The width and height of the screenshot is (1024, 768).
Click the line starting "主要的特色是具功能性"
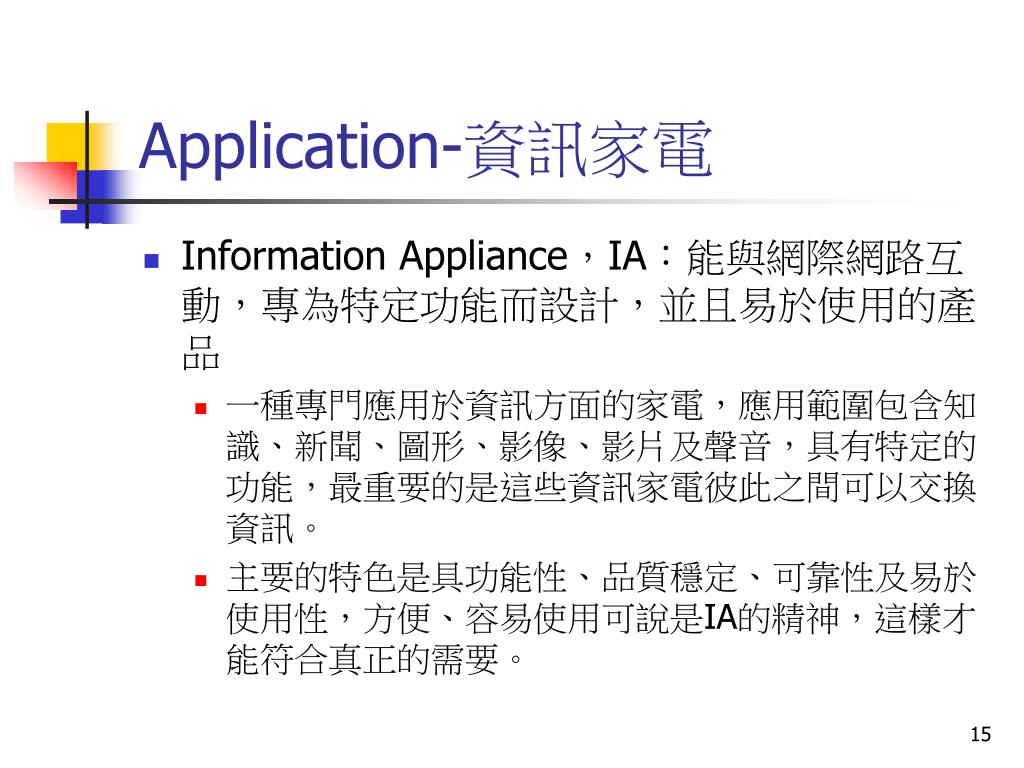[x=601, y=577]
